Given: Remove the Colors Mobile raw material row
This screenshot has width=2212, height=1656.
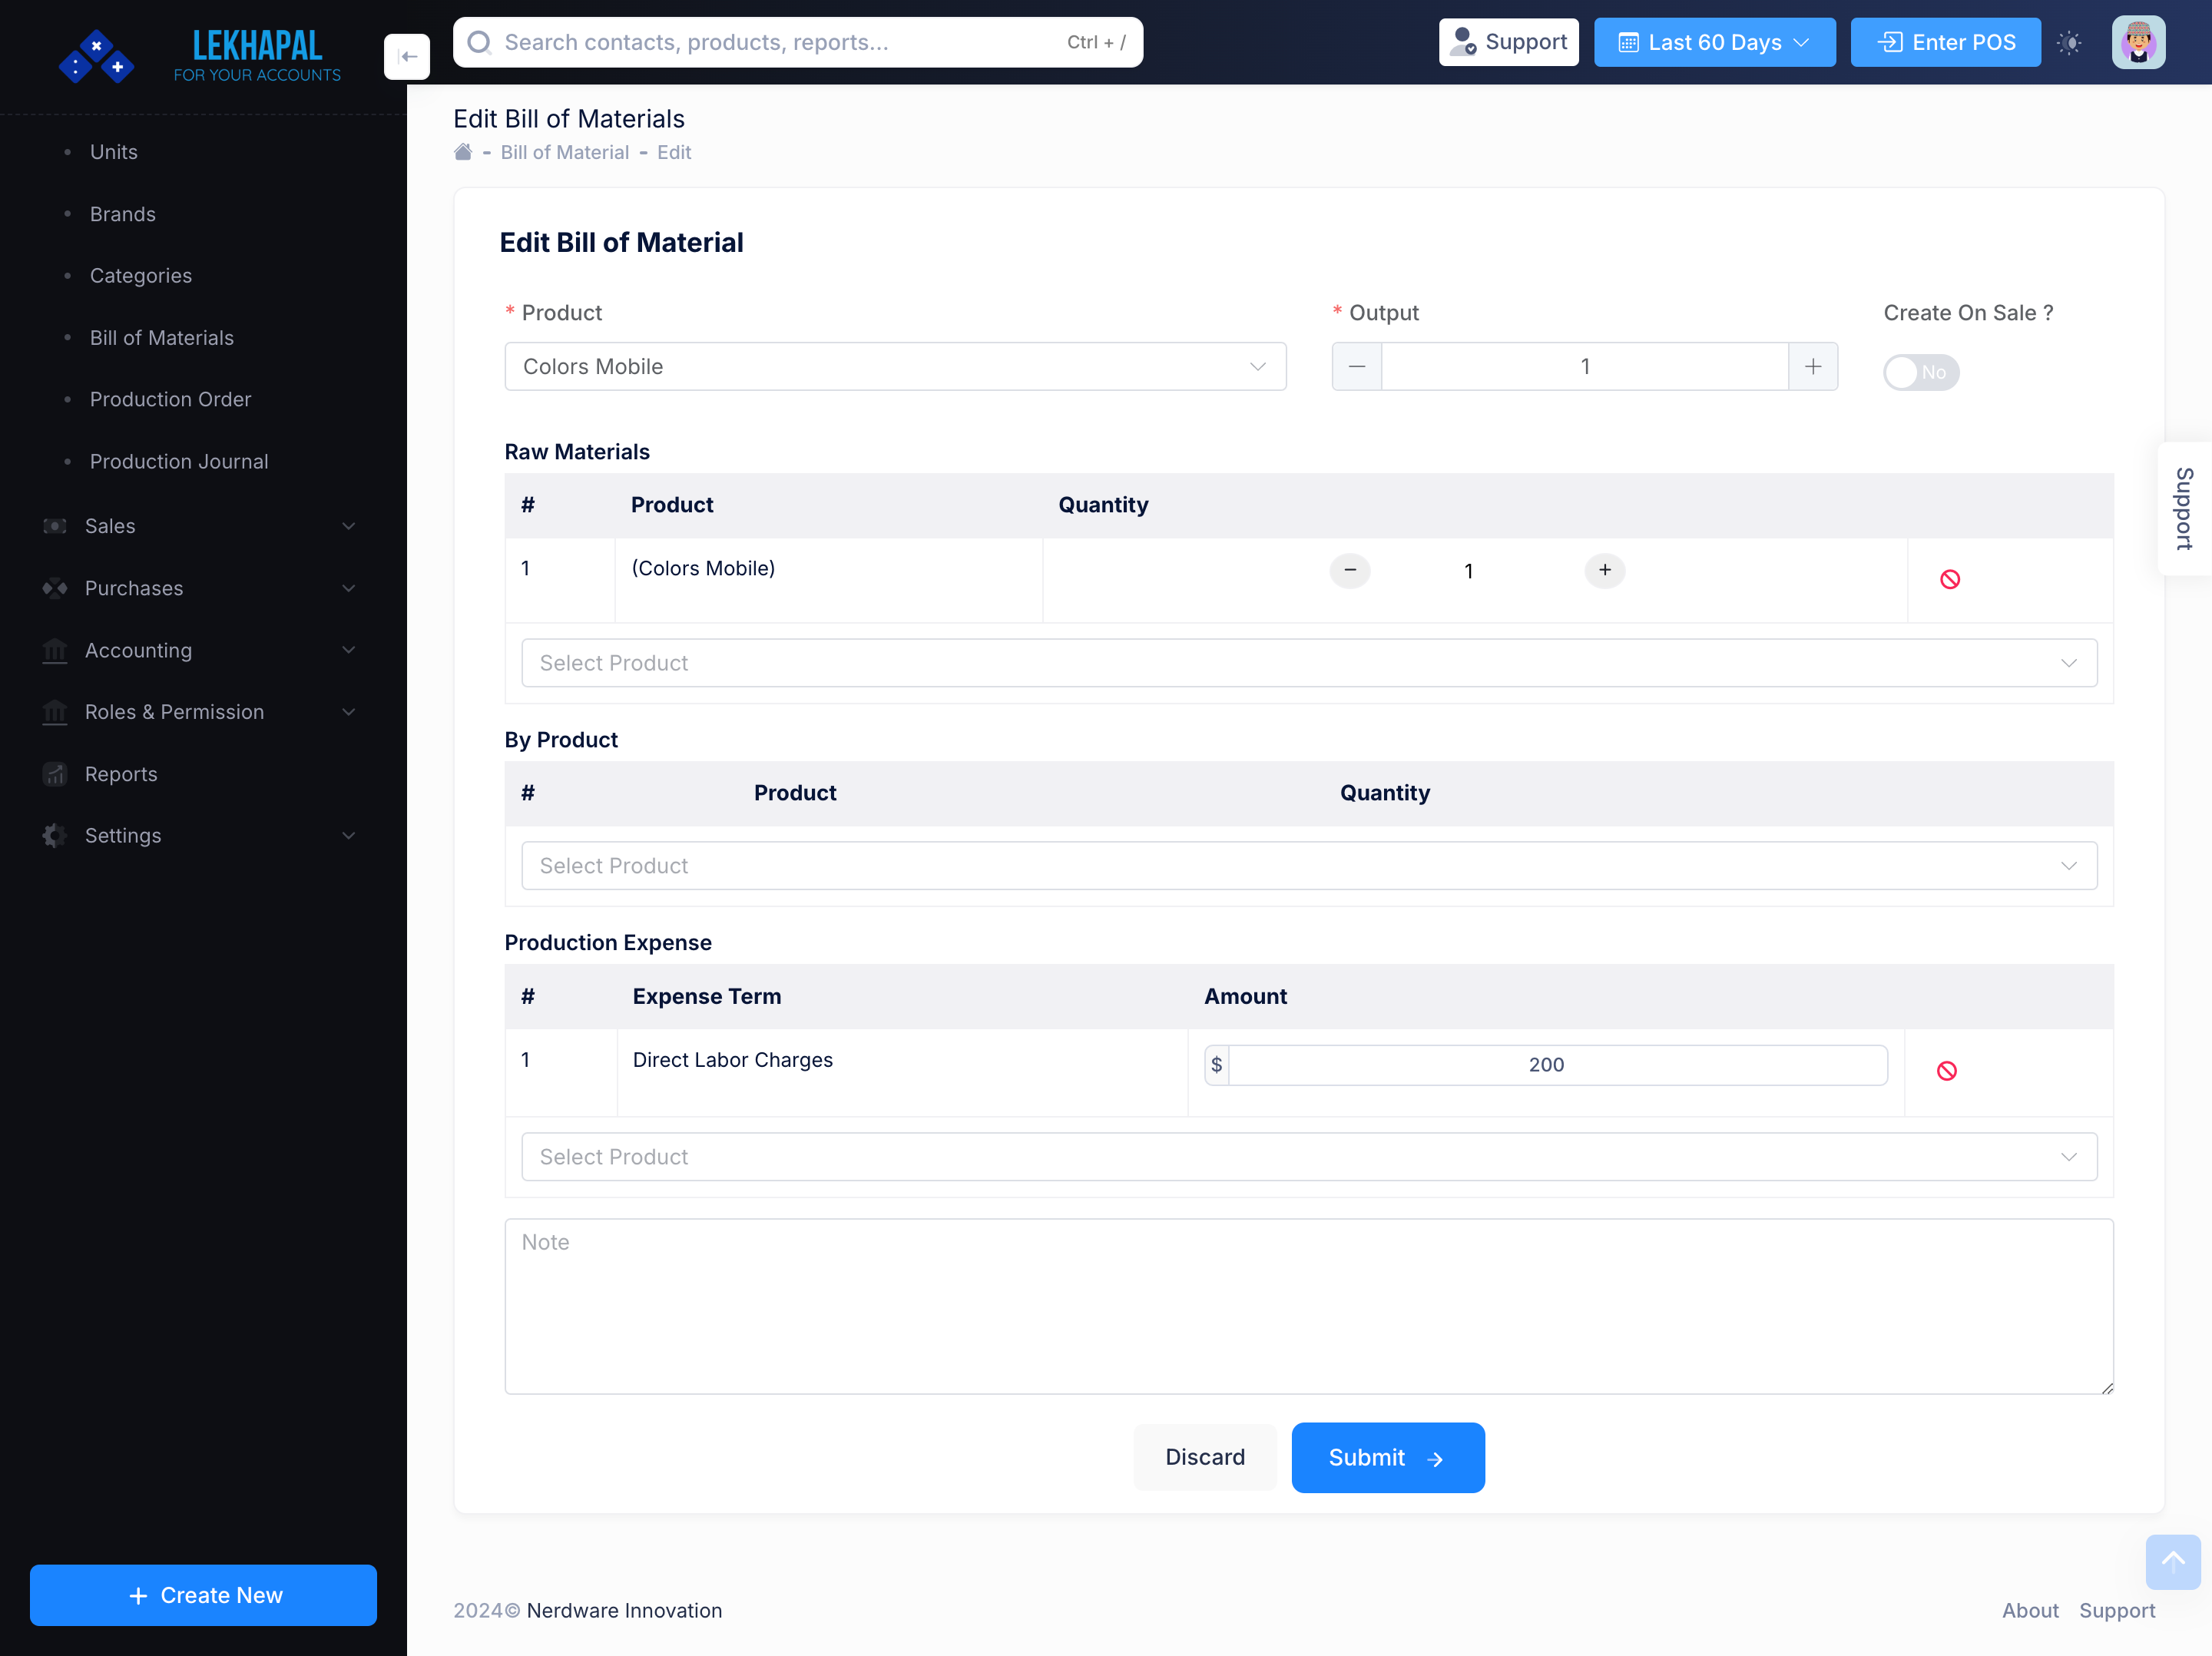Looking at the screenshot, I should [x=1949, y=578].
